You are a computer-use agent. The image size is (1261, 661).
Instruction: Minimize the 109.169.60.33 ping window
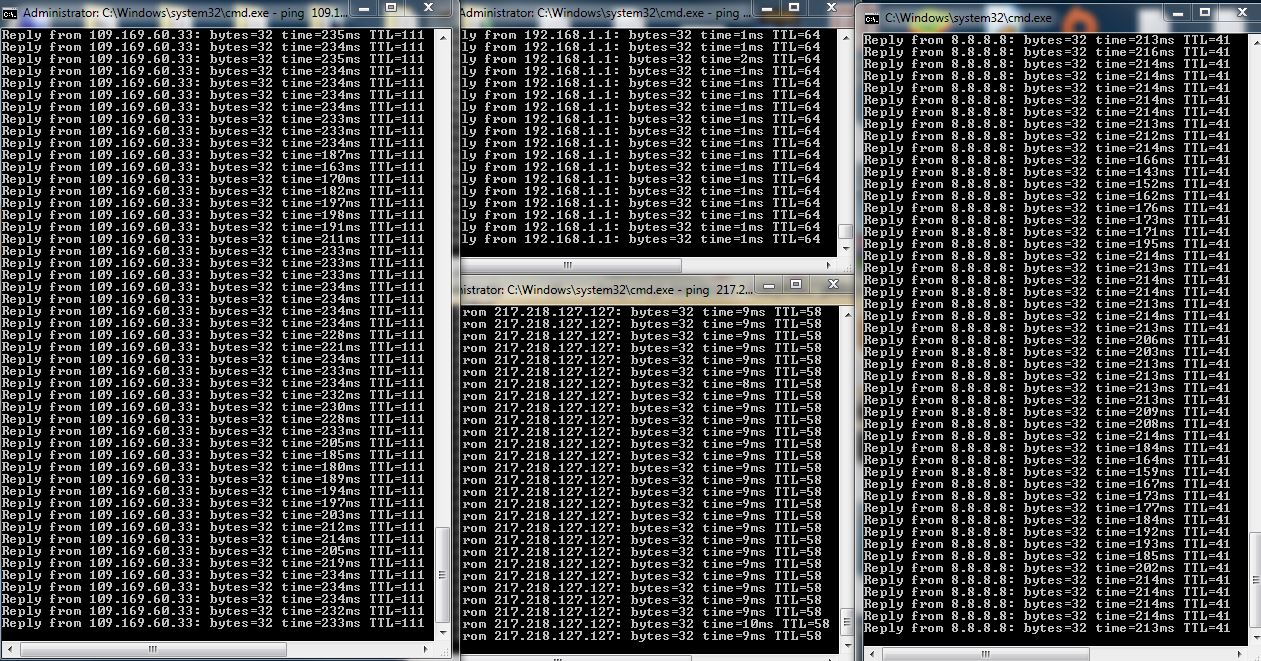[362, 7]
